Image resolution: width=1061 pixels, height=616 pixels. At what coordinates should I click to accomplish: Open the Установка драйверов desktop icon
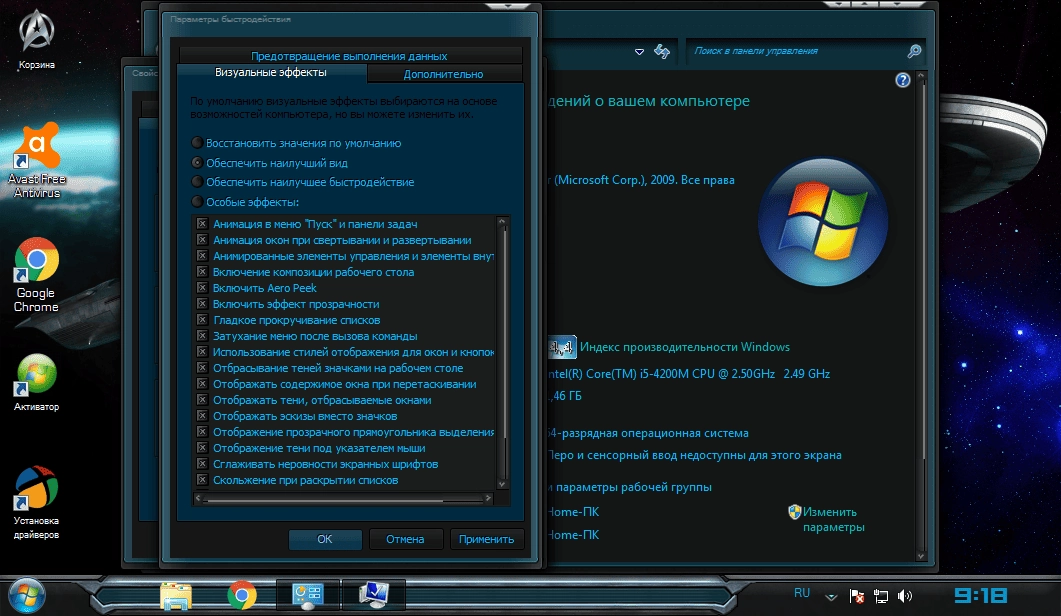pos(37,502)
